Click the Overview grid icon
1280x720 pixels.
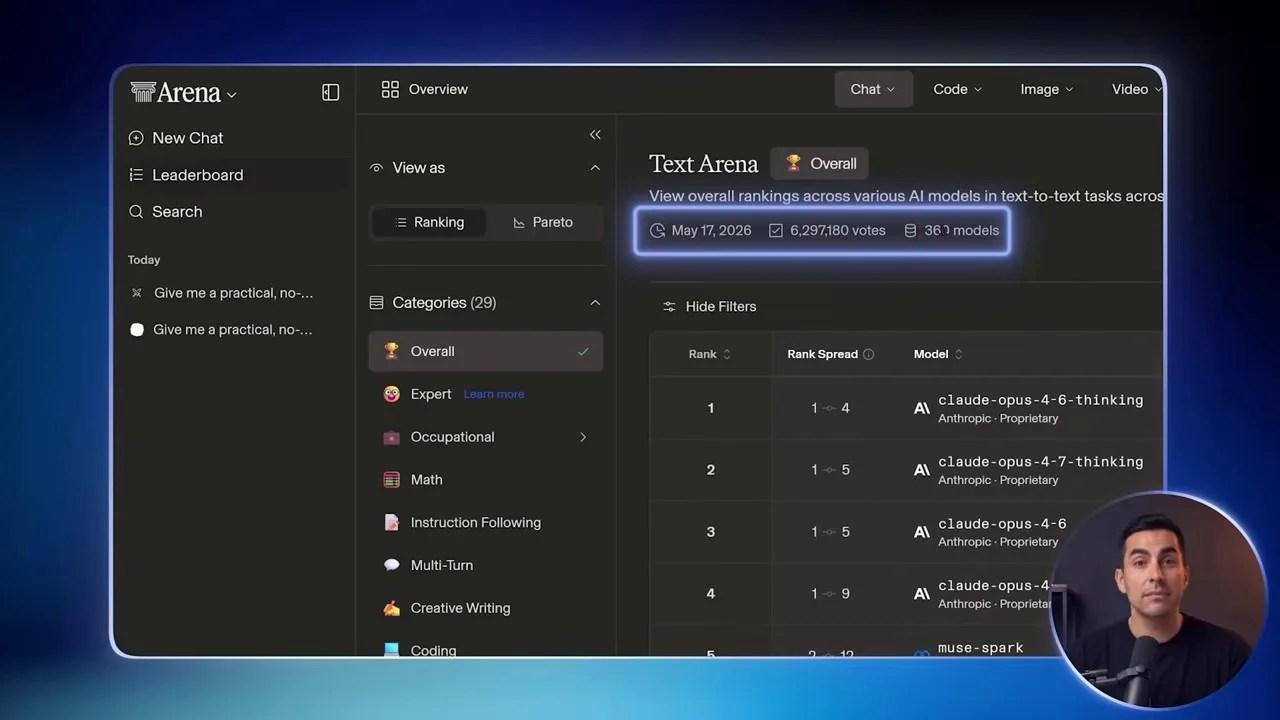click(390, 89)
